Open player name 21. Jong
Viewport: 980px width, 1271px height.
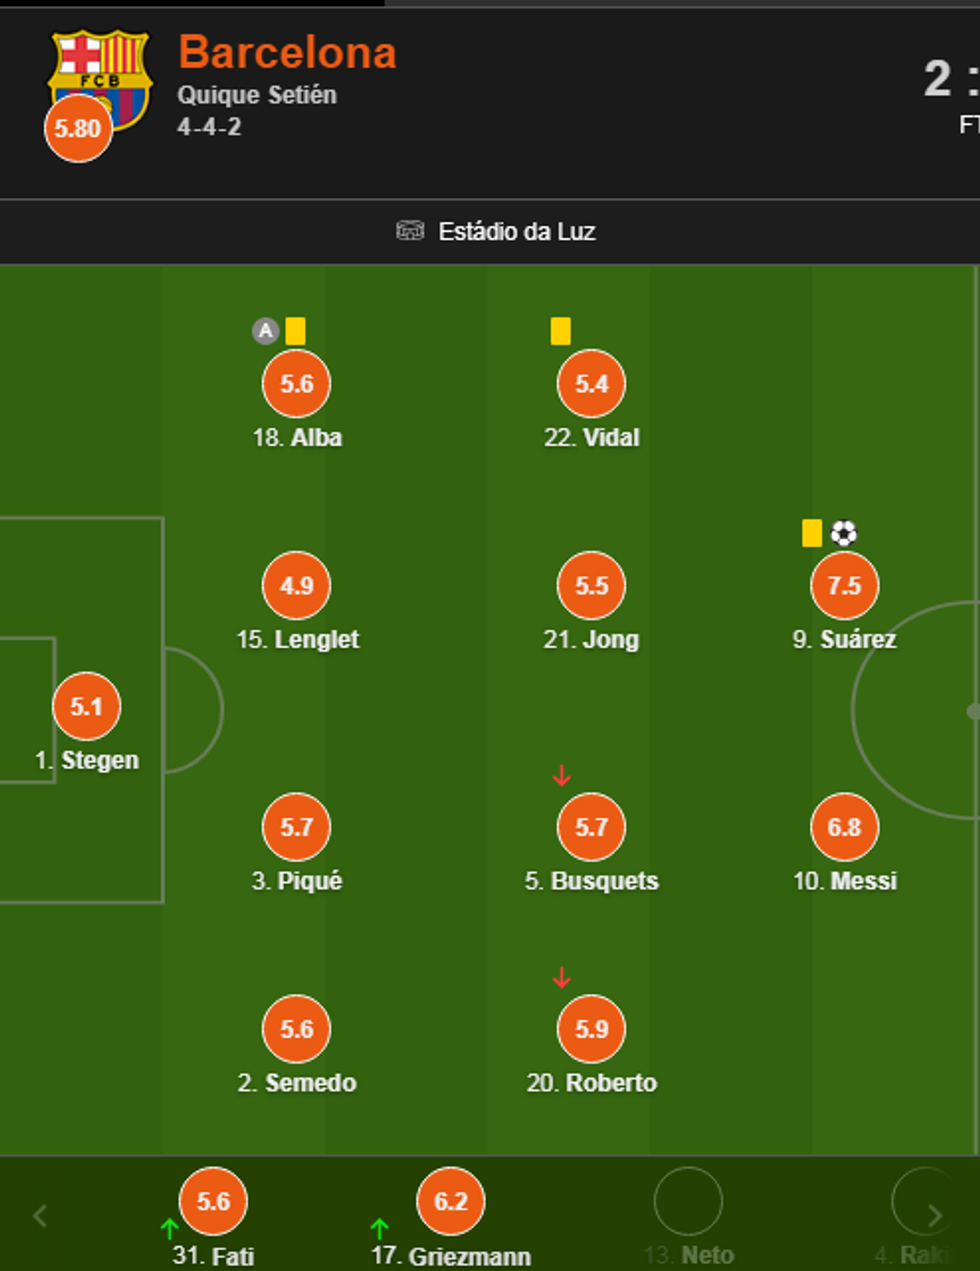(591, 639)
